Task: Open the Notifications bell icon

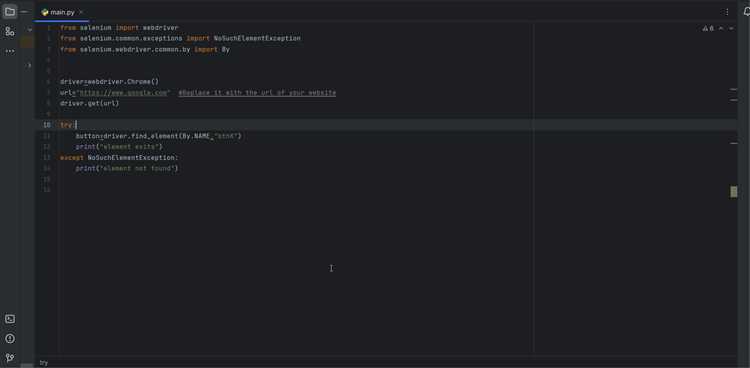Action: pyautogui.click(x=747, y=12)
